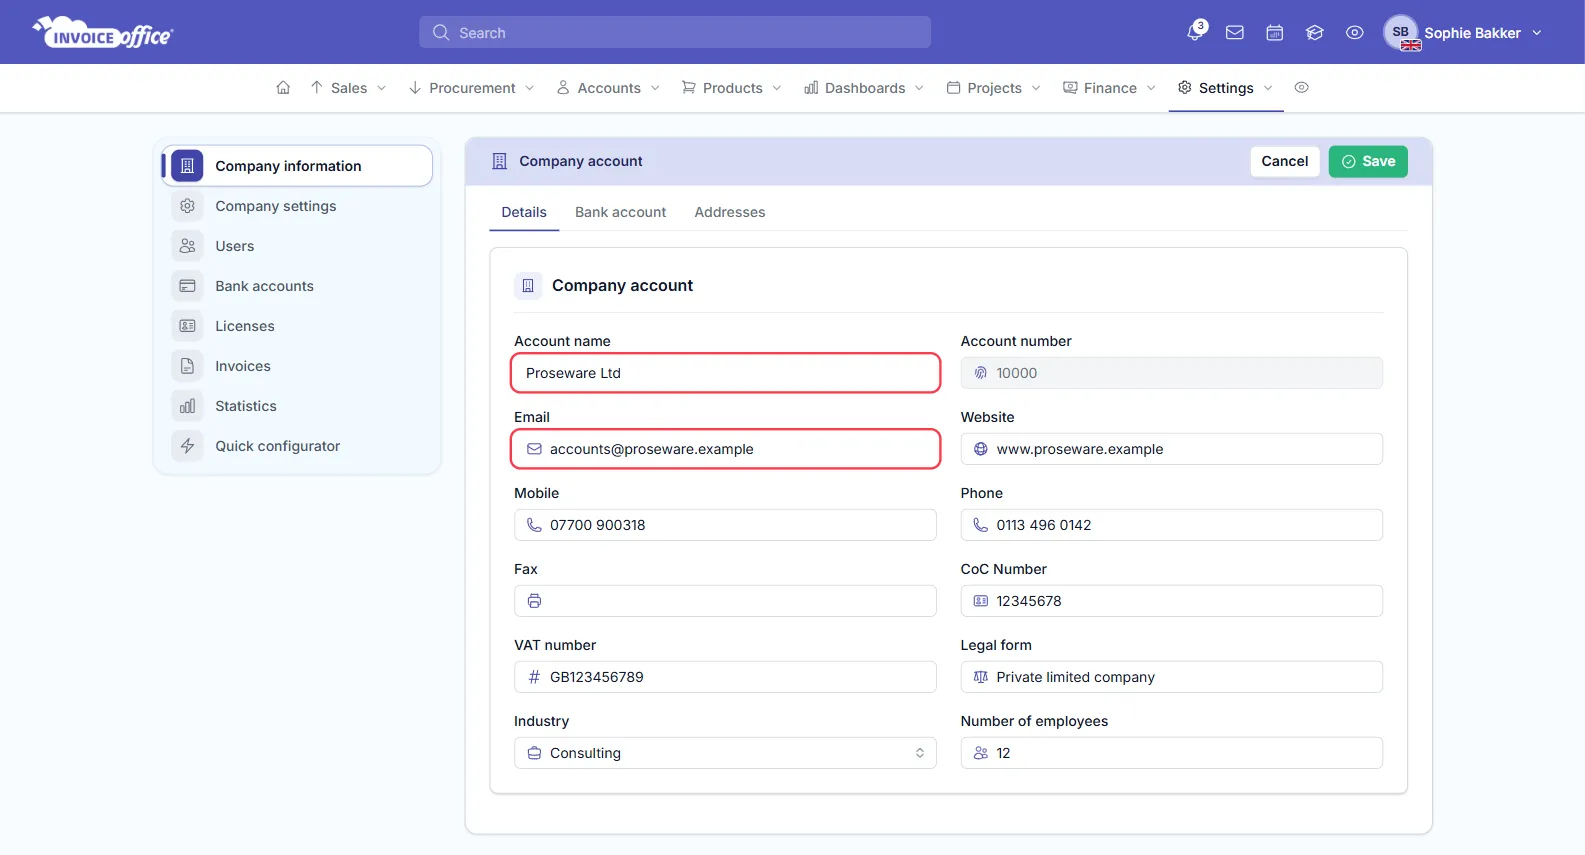Open the Industry Consulting dropdown

725,753
